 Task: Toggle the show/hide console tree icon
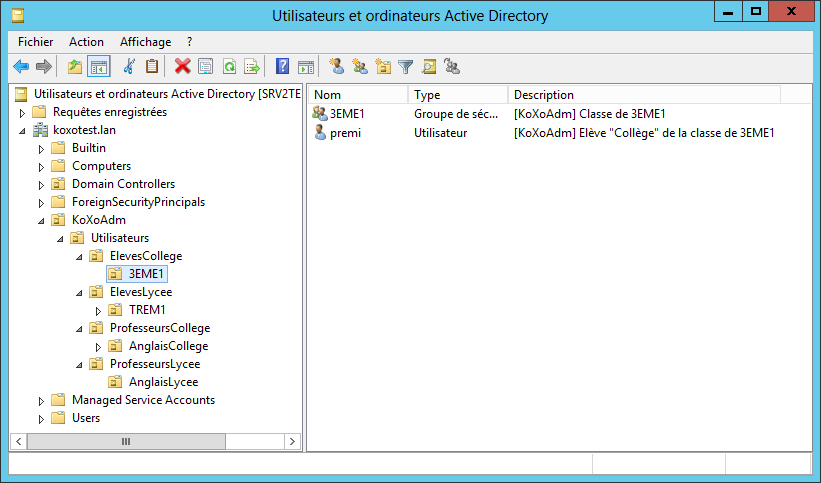pyautogui.click(x=98, y=67)
